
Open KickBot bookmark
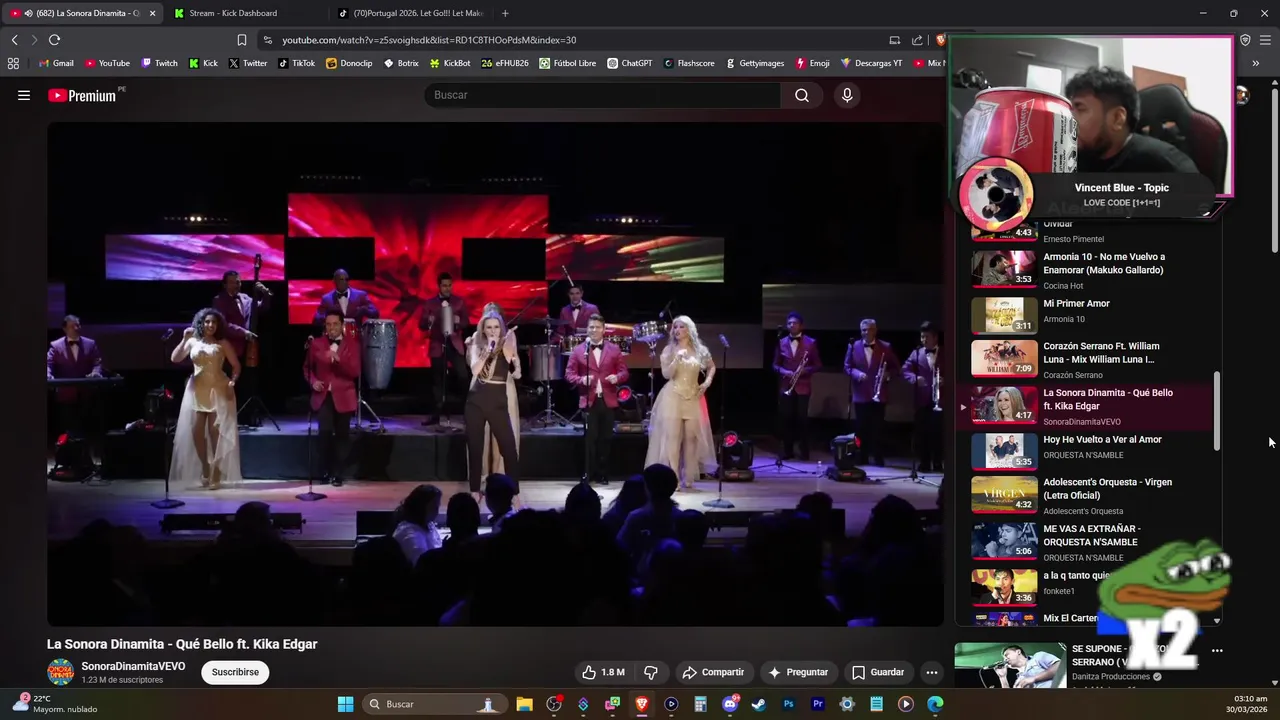tap(449, 63)
